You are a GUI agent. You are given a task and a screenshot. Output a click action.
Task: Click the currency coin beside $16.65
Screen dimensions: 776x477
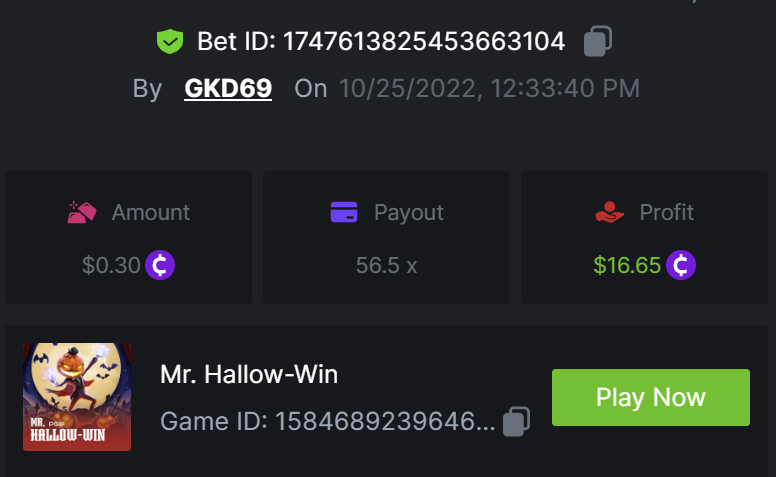[681, 265]
